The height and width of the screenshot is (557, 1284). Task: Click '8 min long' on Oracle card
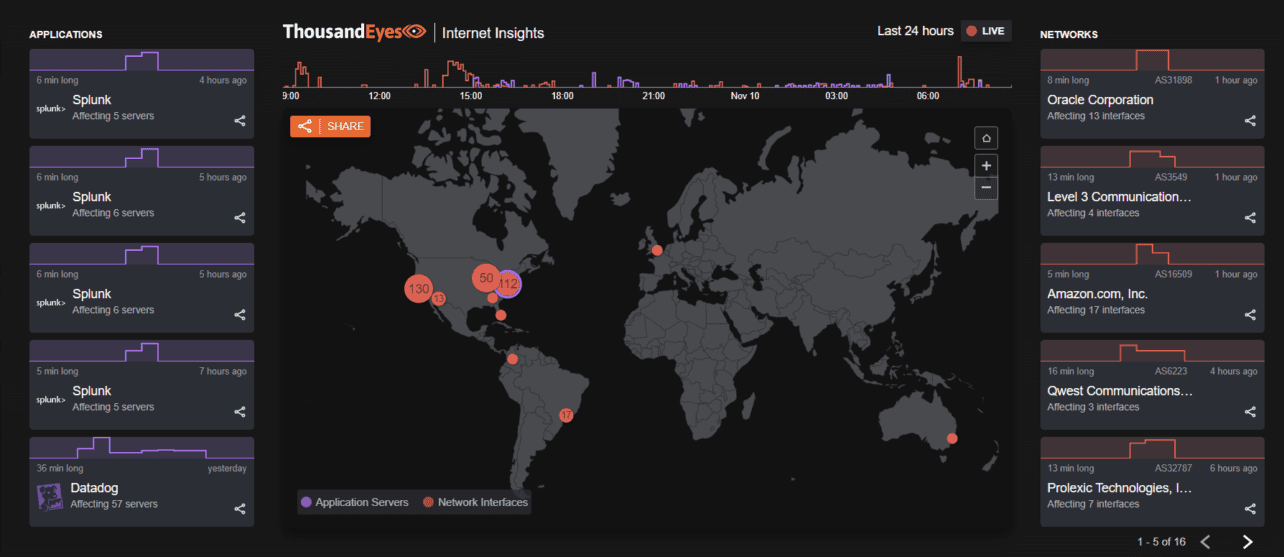pos(1069,80)
